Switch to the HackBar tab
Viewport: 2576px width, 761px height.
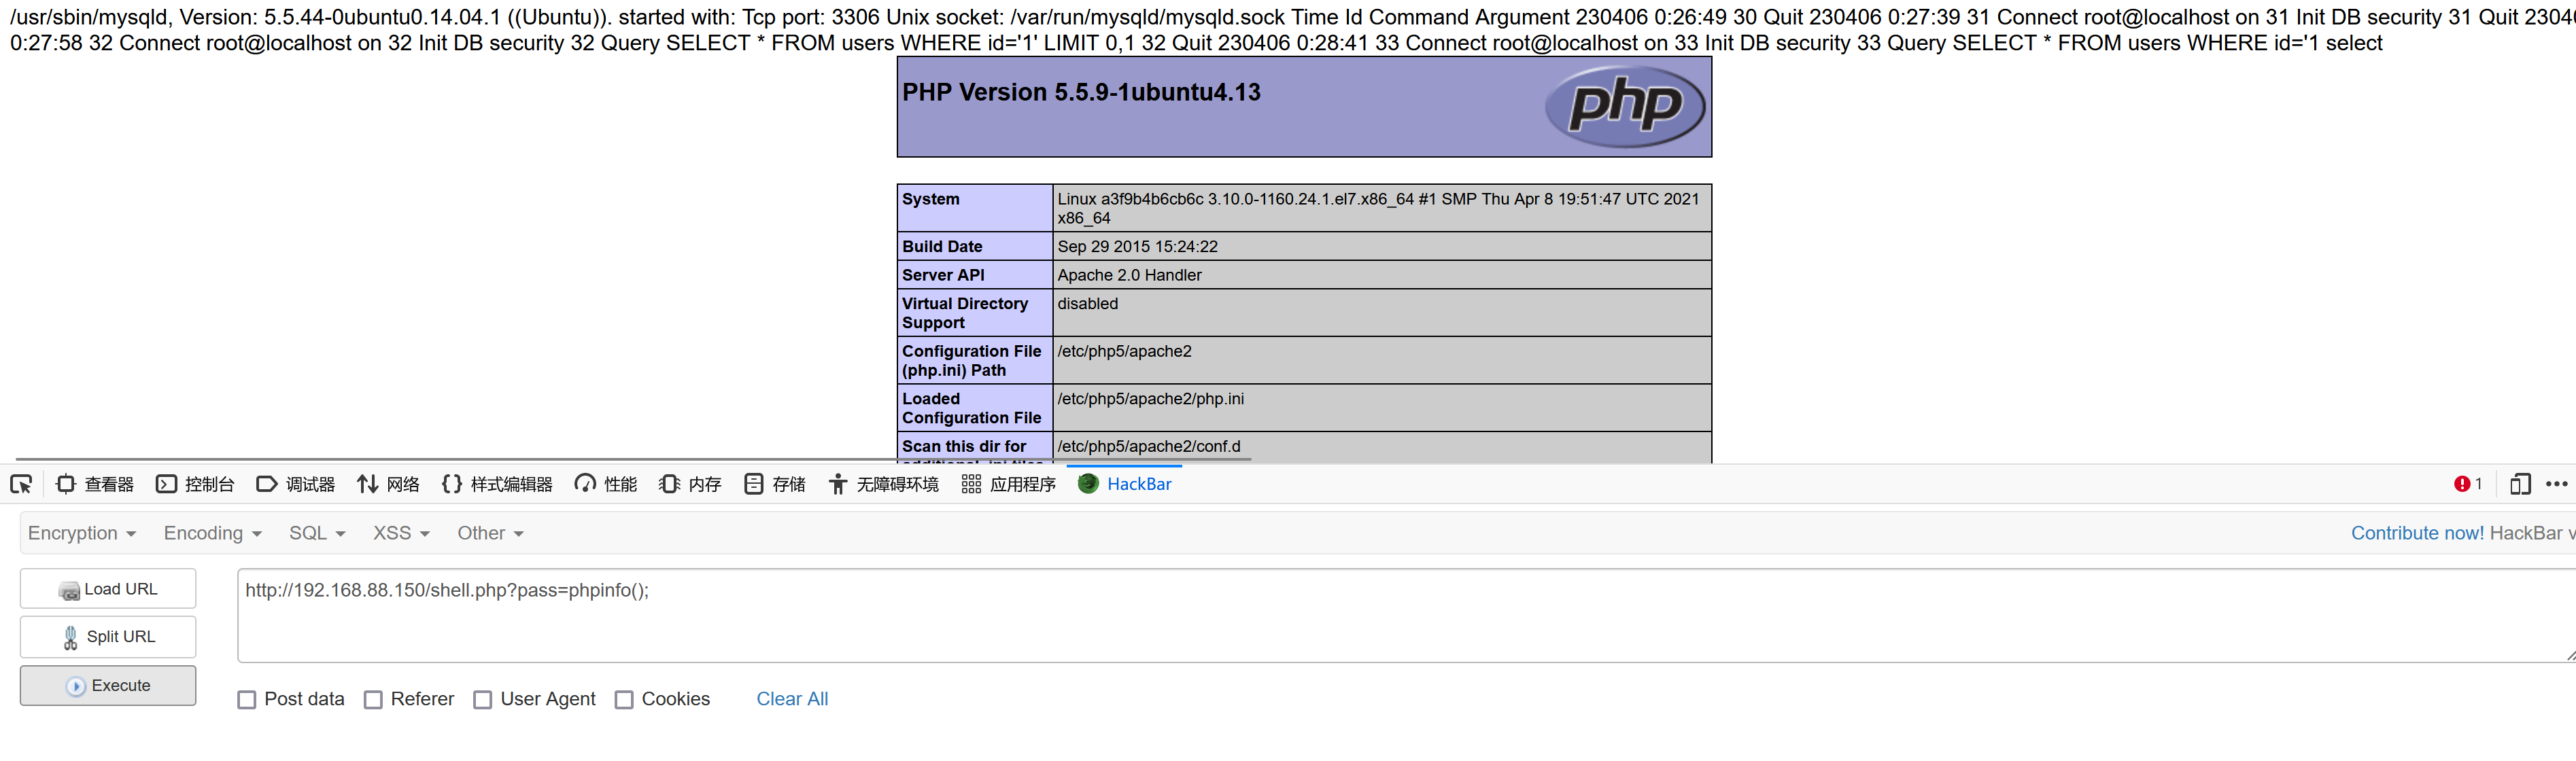point(1125,485)
